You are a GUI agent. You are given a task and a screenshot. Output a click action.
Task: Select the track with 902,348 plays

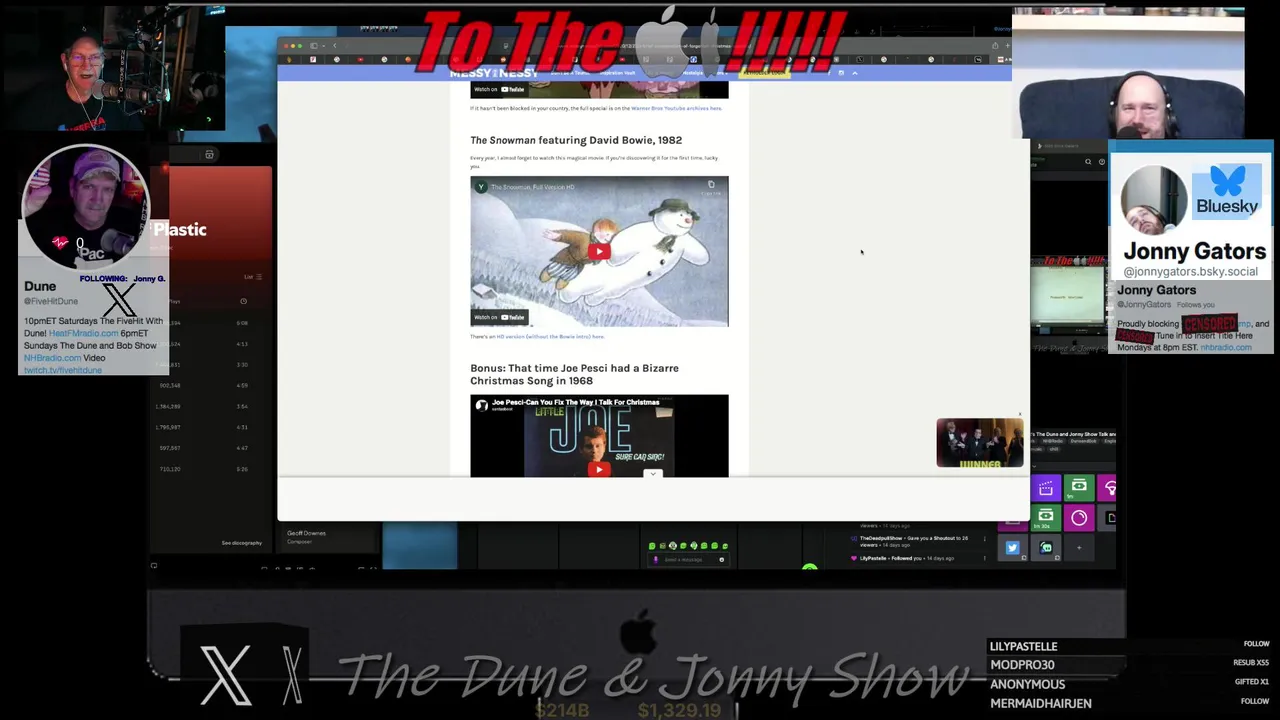coord(204,385)
